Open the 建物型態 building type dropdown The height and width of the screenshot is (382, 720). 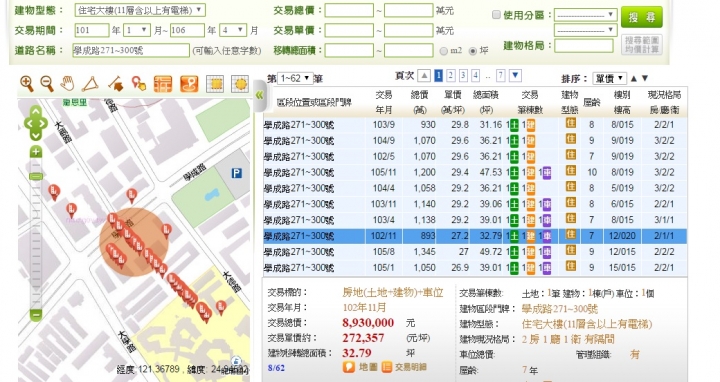click(x=140, y=10)
